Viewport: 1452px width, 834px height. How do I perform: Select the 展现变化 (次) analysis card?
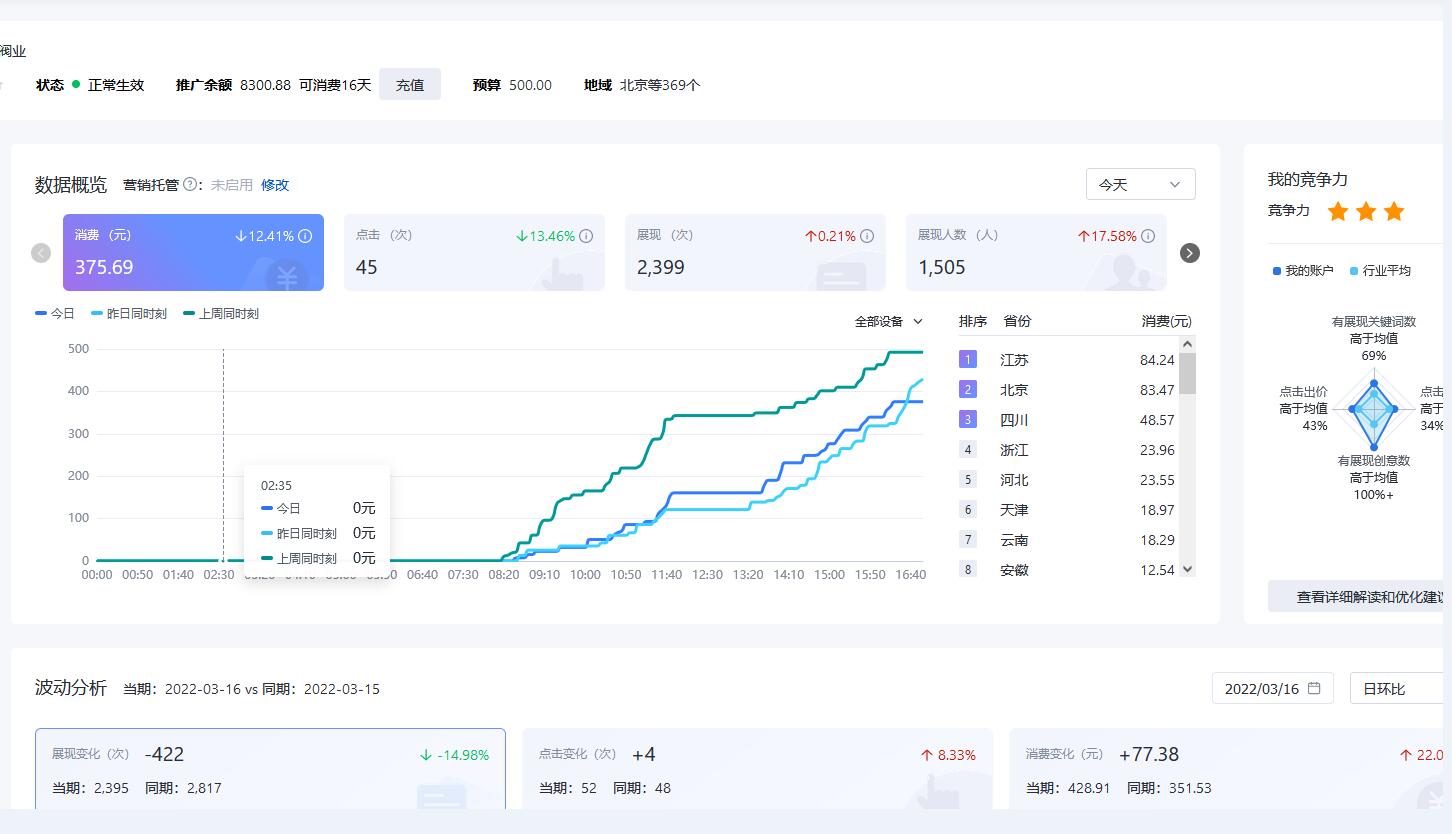[270, 769]
